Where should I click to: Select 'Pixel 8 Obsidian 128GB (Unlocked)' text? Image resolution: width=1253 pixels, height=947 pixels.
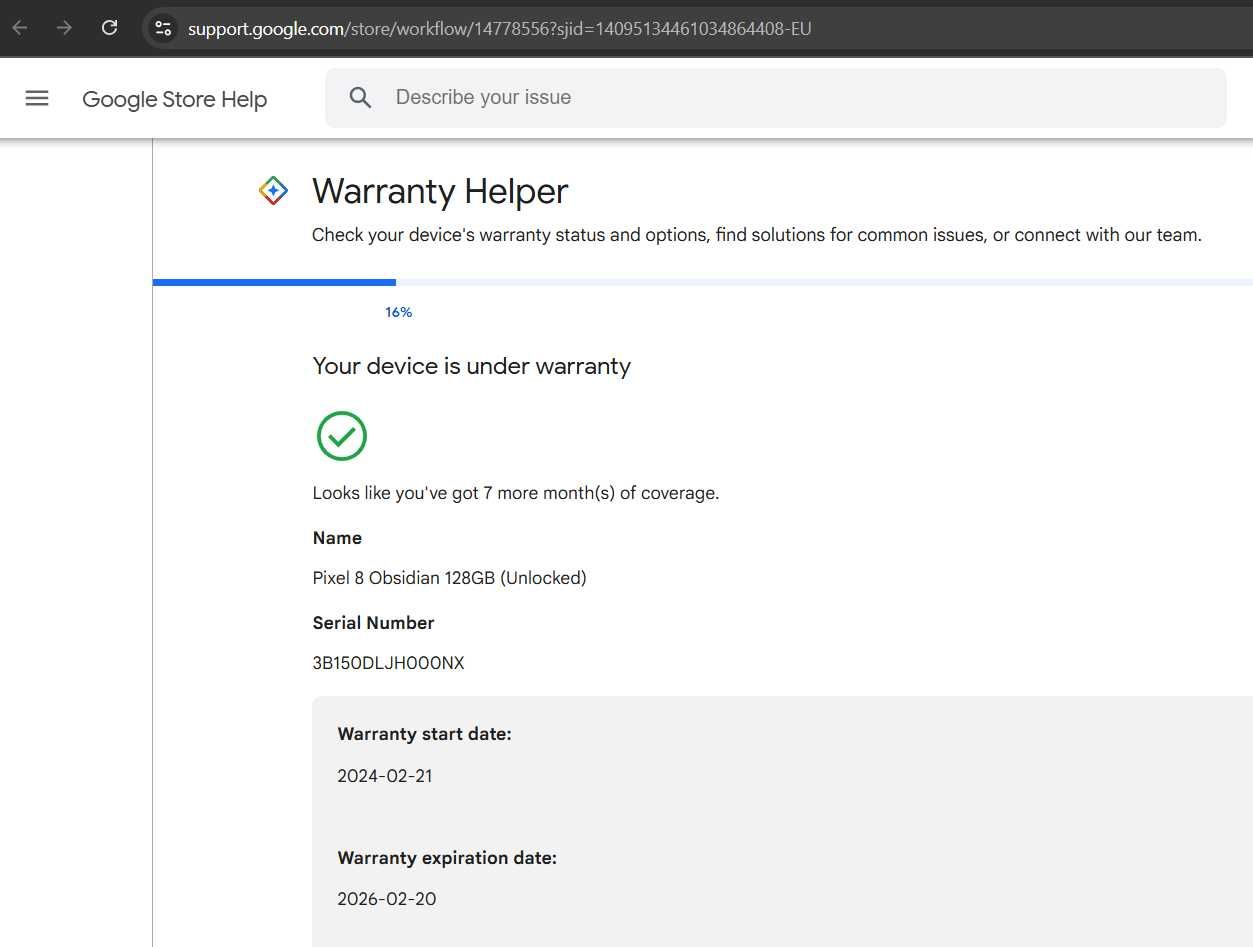[449, 578]
